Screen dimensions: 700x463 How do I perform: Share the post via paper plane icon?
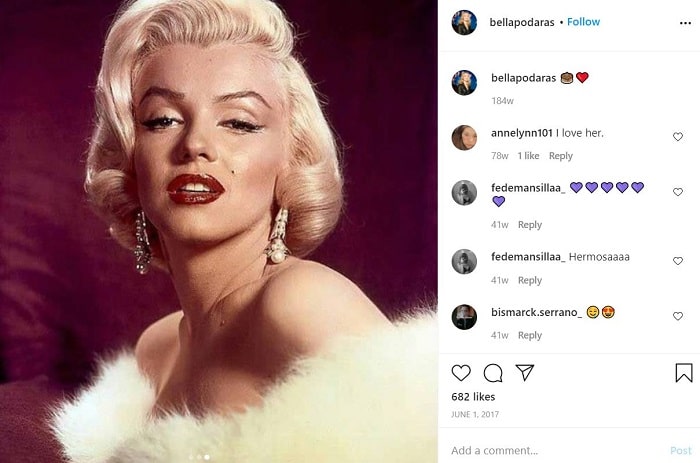pos(525,372)
